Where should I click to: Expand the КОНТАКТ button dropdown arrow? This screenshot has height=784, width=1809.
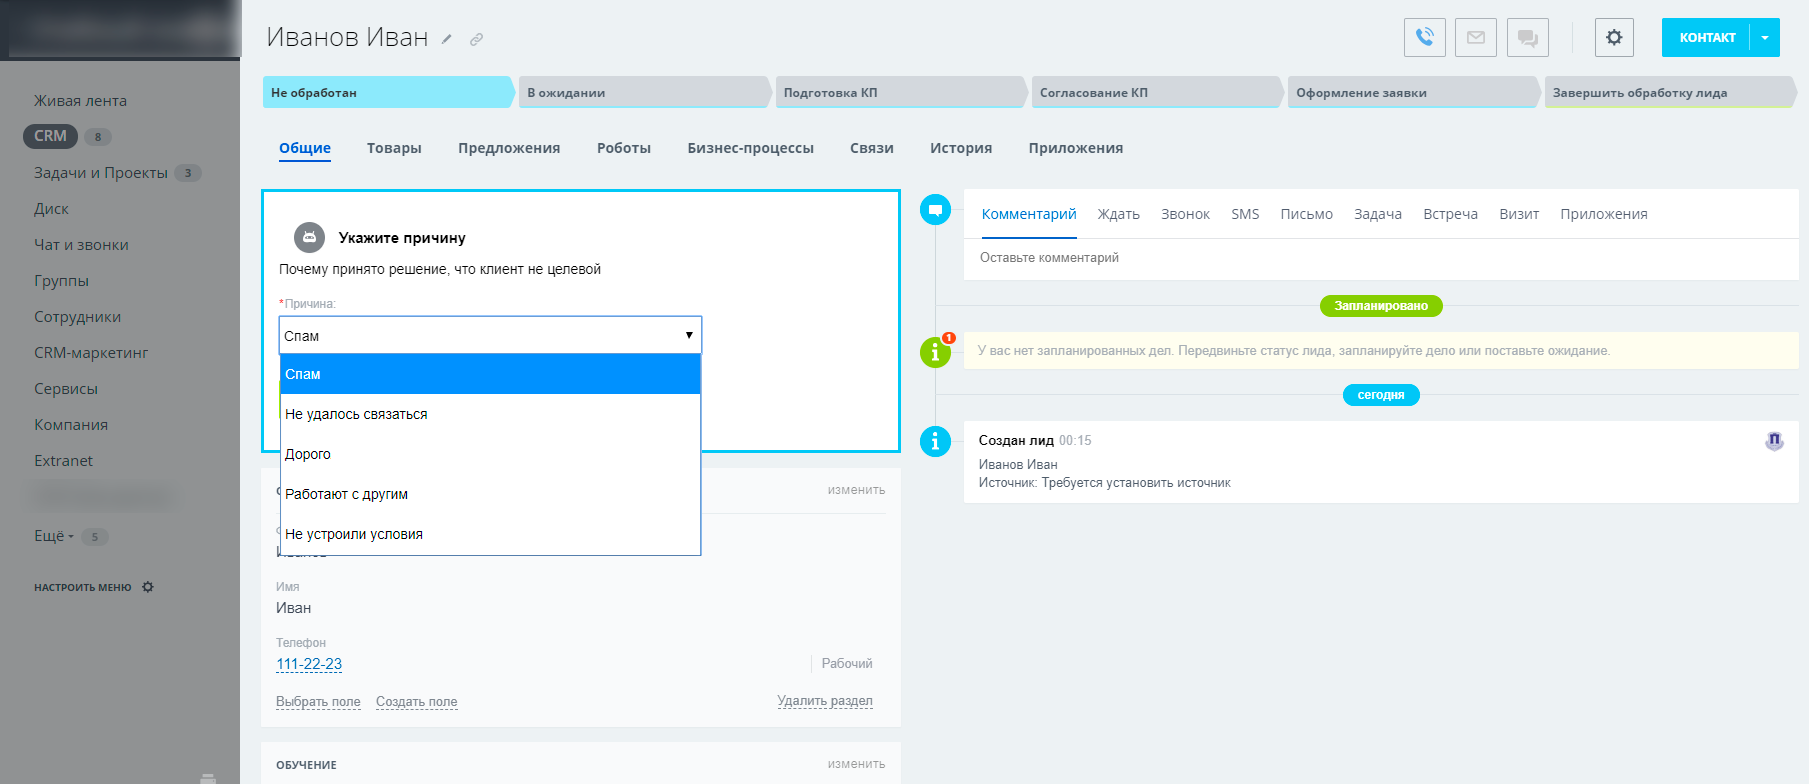pyautogui.click(x=1765, y=38)
